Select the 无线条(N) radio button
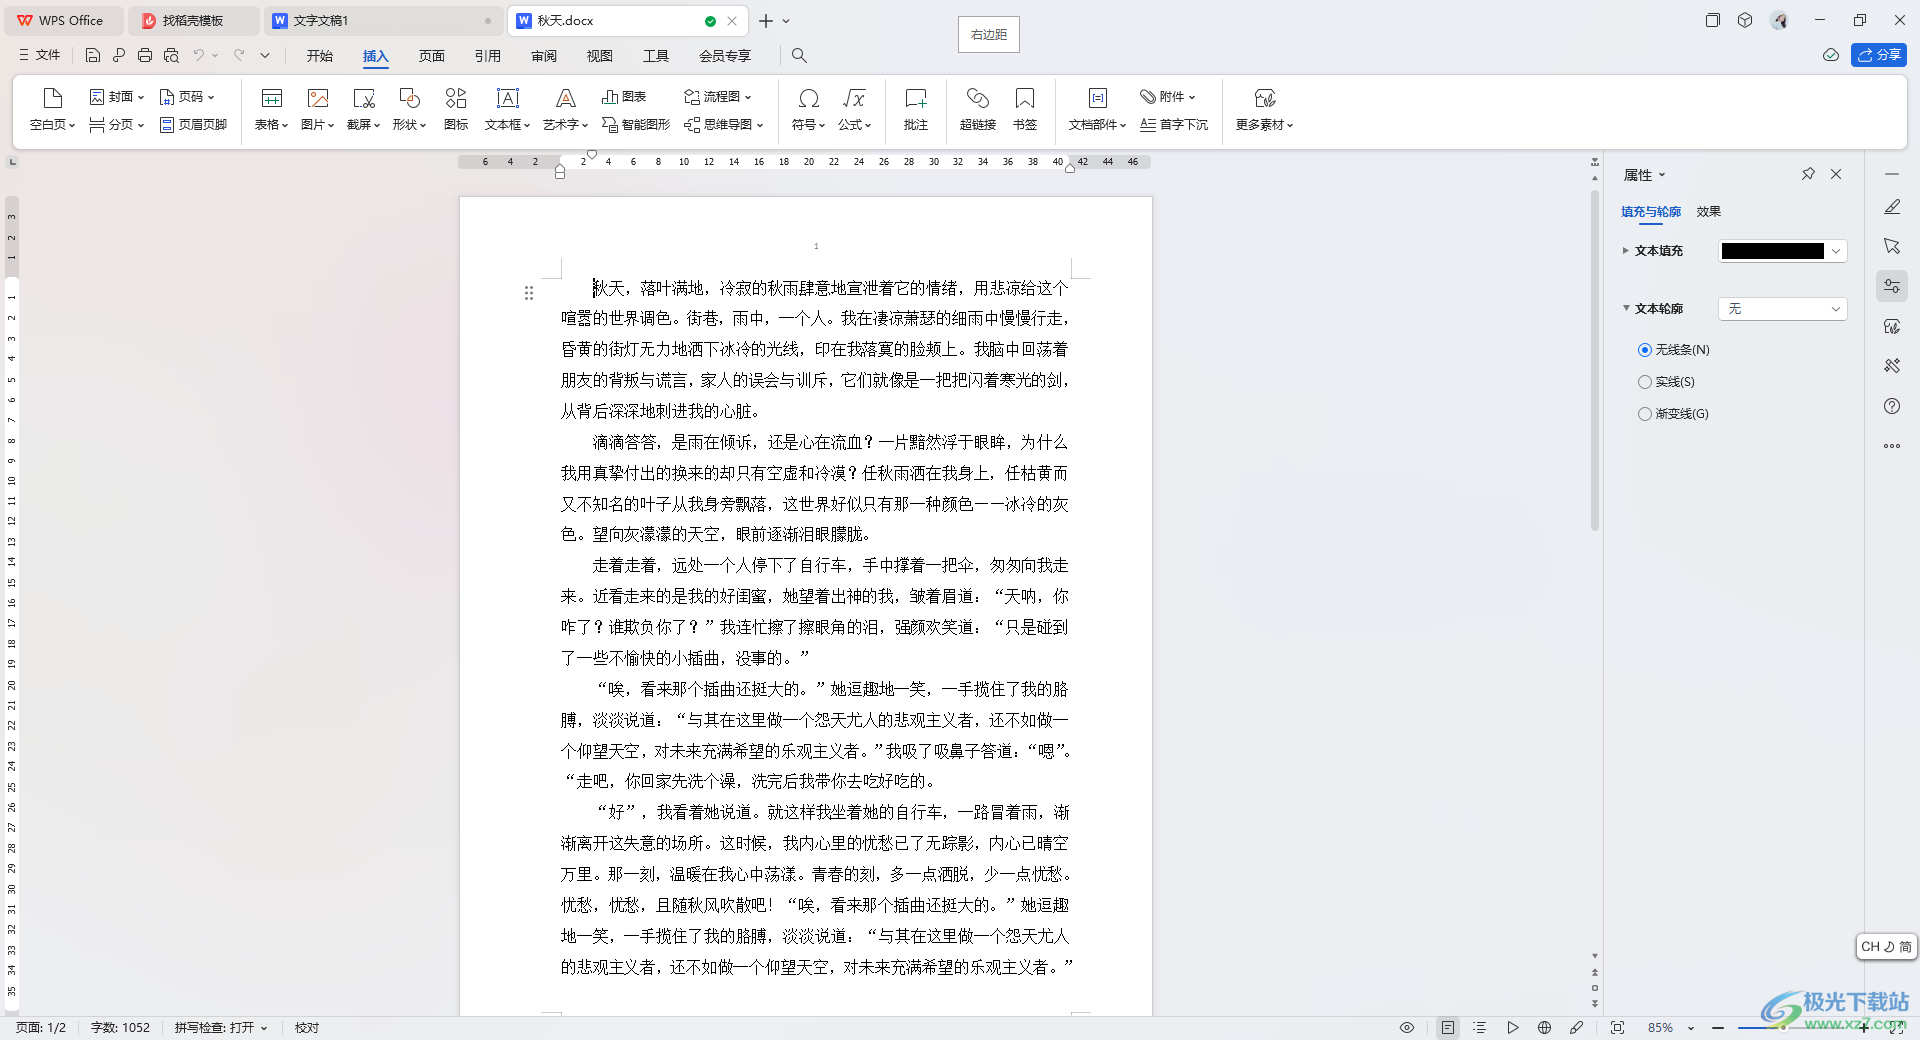The image size is (1920, 1040). pyautogui.click(x=1645, y=350)
